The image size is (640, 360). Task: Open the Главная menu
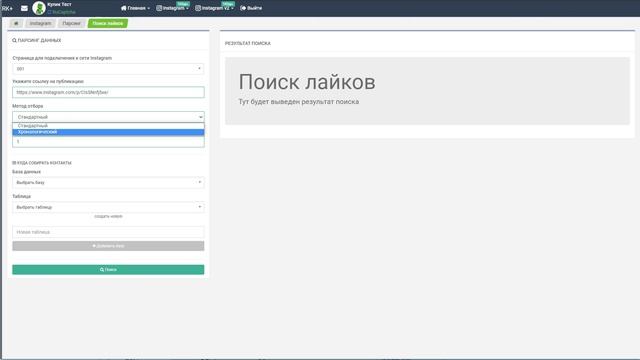coord(135,8)
